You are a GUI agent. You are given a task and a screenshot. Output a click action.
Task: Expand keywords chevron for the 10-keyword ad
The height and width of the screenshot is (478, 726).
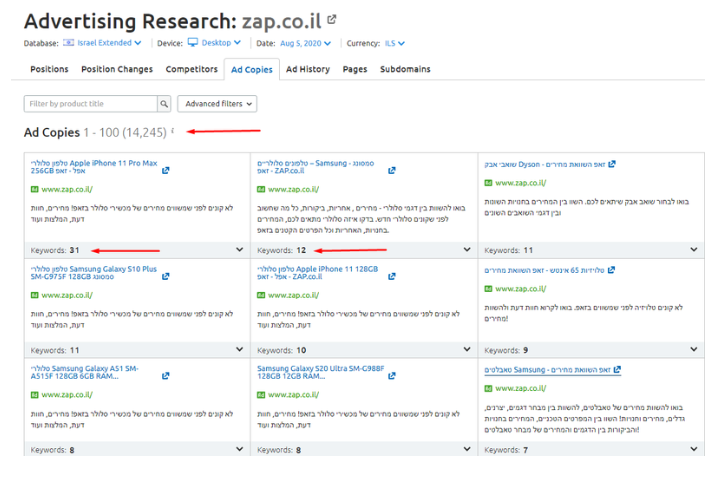pos(467,349)
